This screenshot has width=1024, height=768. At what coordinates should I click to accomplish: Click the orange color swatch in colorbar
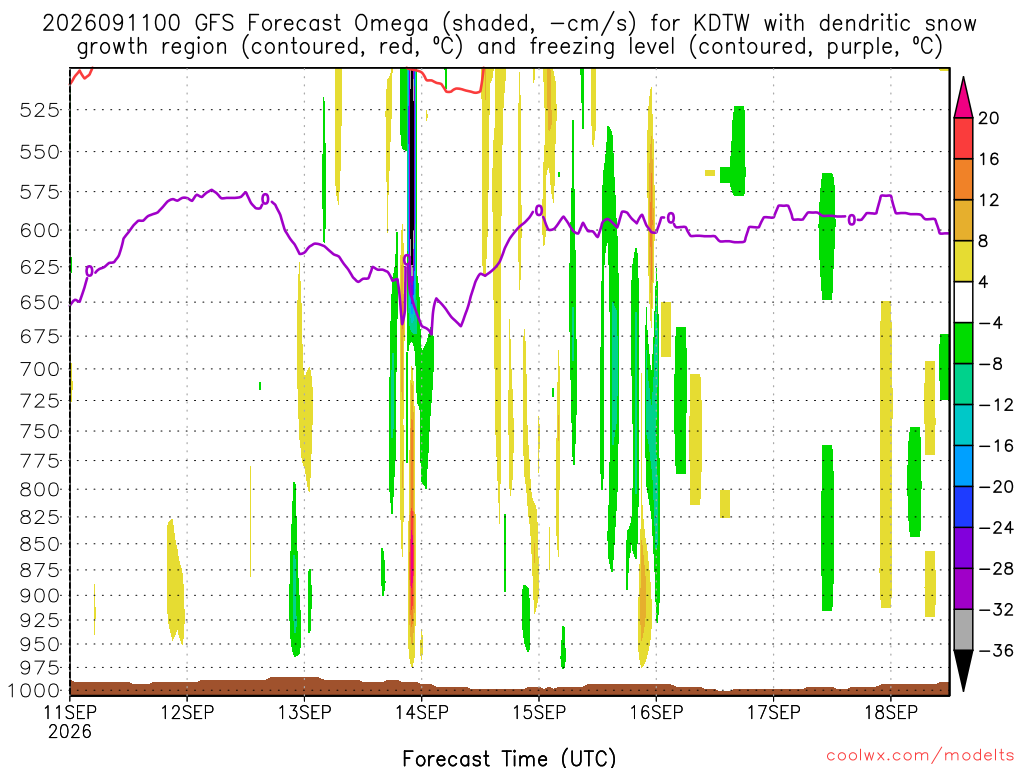pyautogui.click(x=963, y=179)
